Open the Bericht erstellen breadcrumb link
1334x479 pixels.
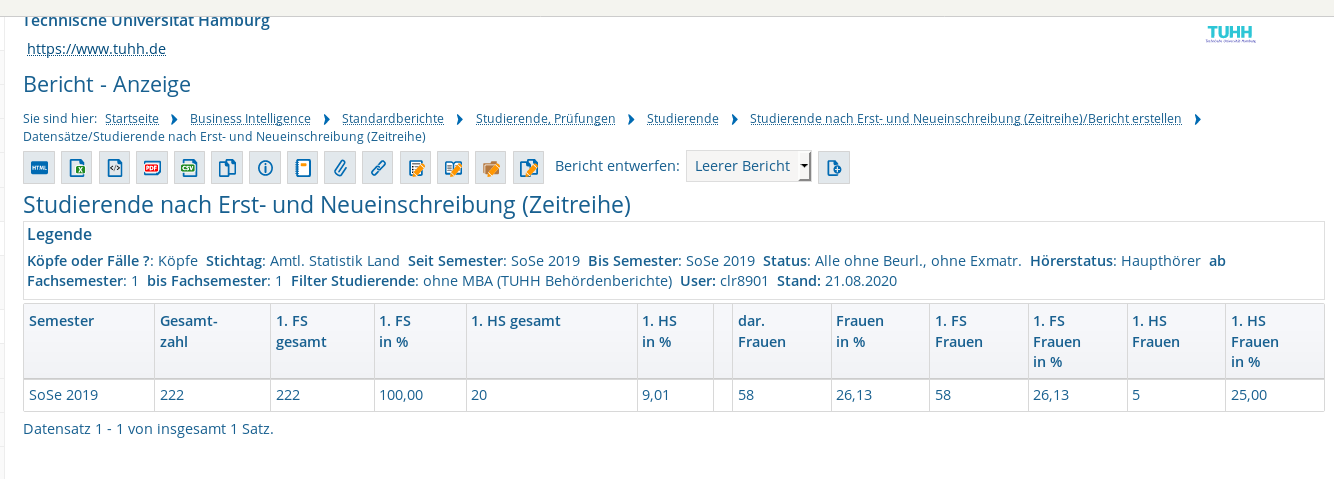coord(966,118)
